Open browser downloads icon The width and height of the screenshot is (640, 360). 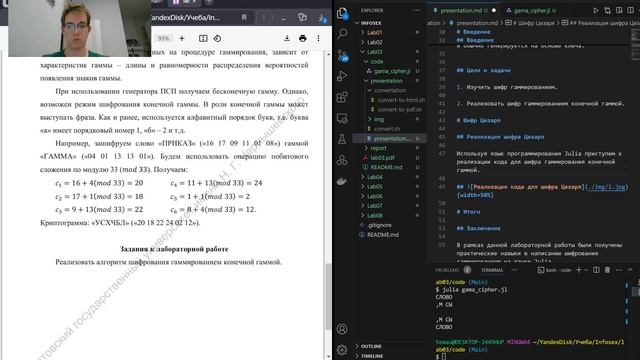point(322,18)
